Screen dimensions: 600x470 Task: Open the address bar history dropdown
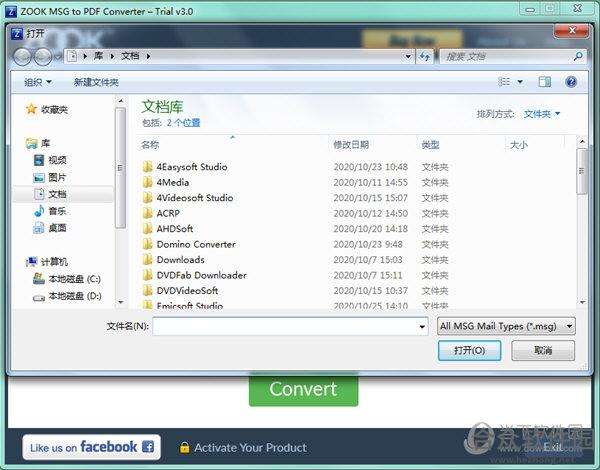(408, 57)
